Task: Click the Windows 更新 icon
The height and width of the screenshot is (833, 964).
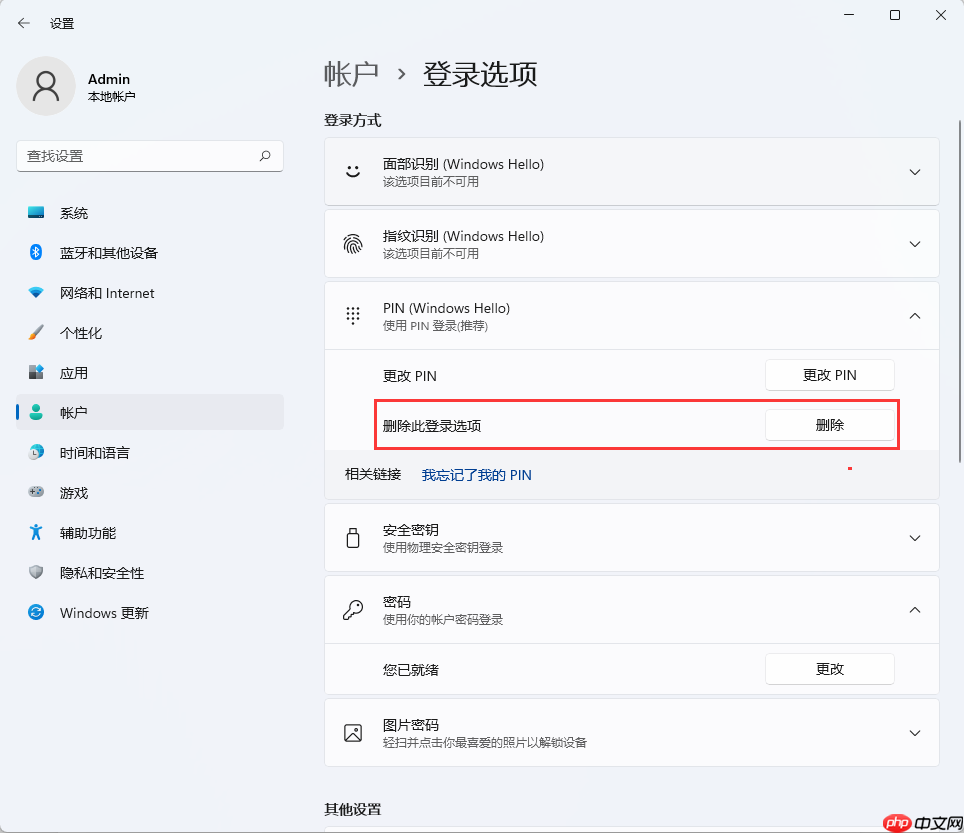Action: 36,612
